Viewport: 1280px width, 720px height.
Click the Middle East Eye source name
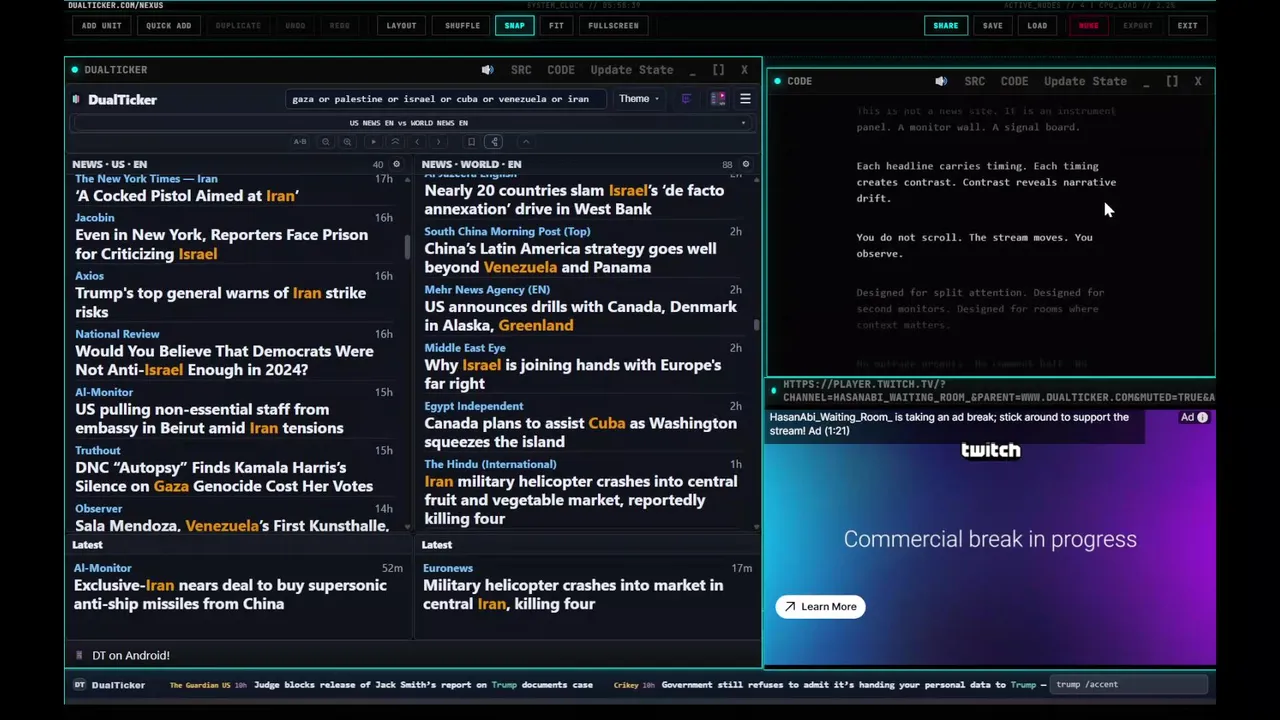point(465,348)
